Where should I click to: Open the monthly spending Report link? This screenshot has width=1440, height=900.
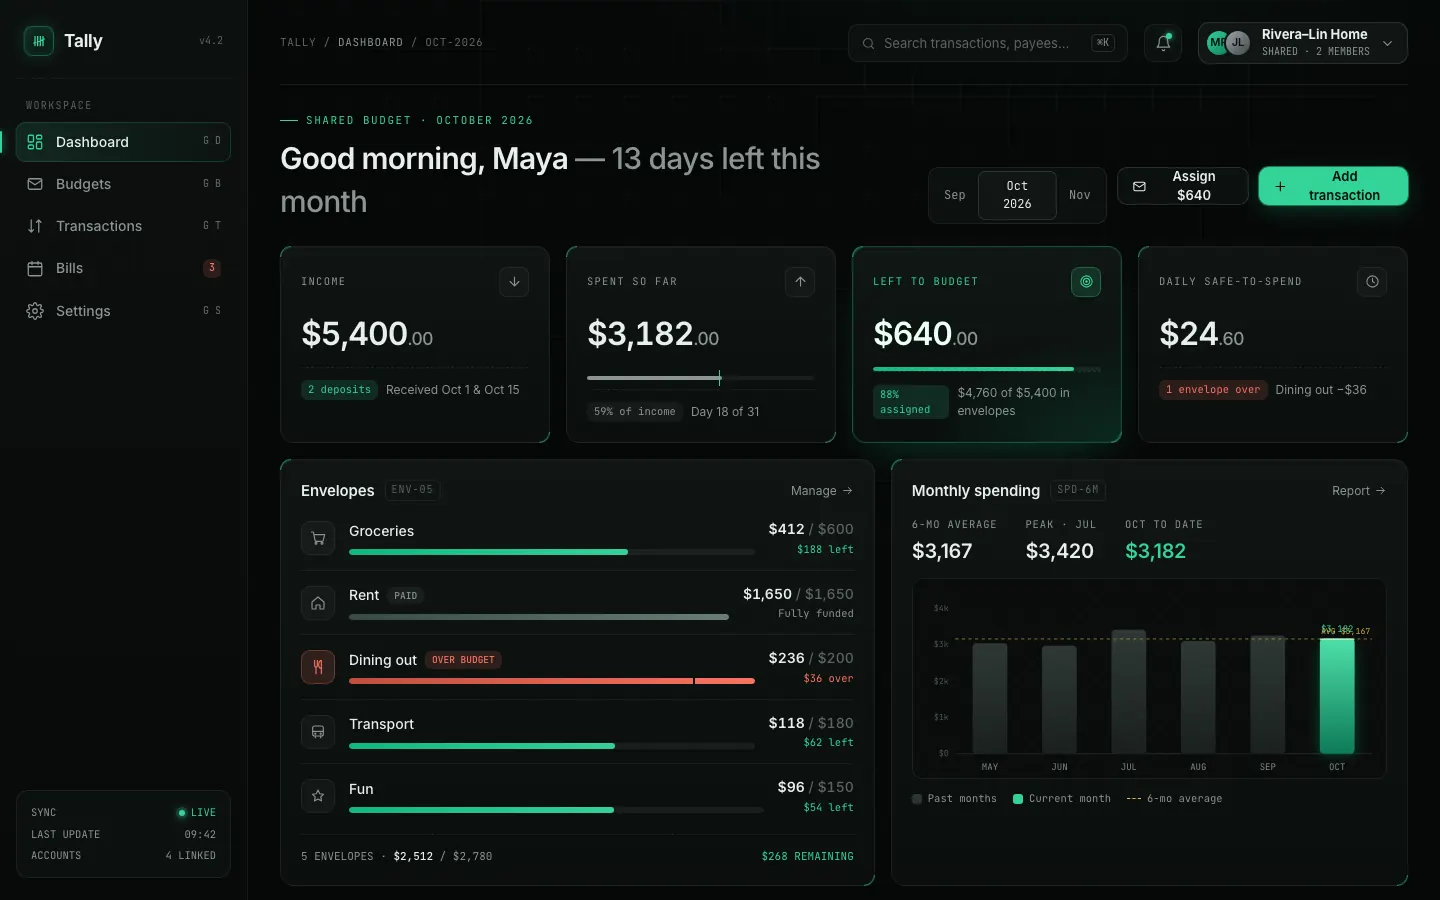1359,491
